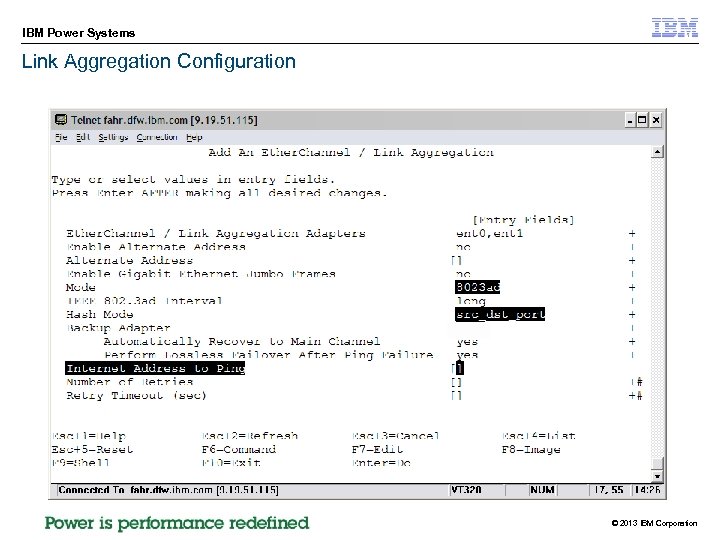Click Esc+1=Help shortcut text
The width and height of the screenshot is (720, 540).
89,436
